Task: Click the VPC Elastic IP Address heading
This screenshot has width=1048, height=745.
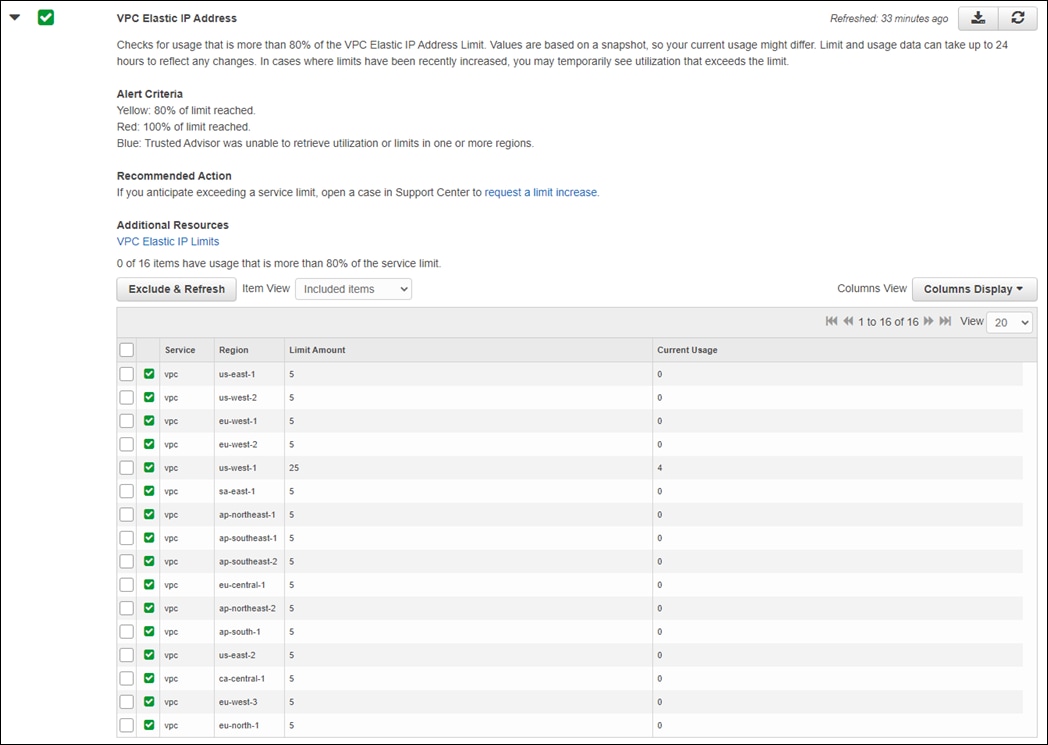Action: (176, 18)
